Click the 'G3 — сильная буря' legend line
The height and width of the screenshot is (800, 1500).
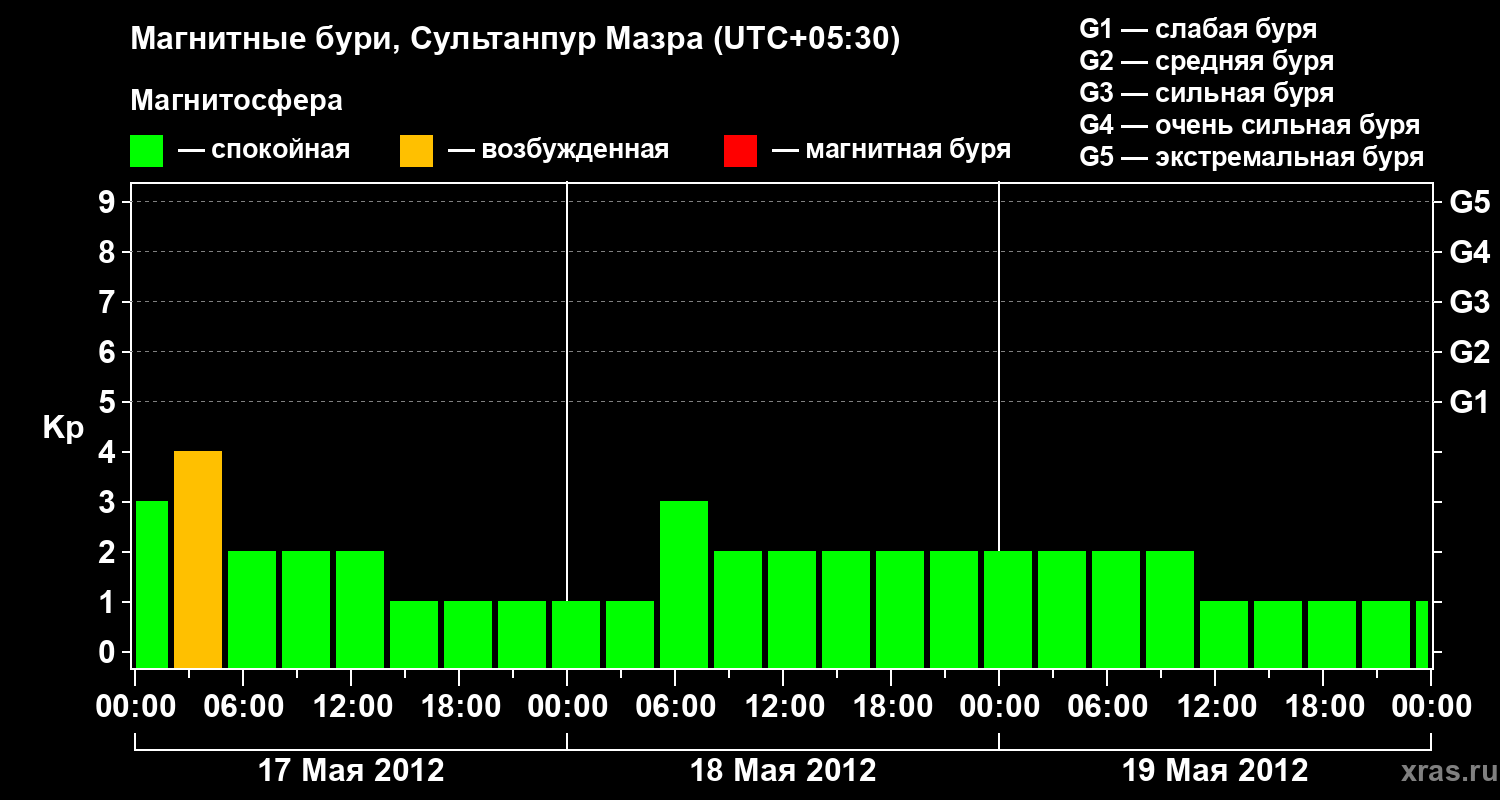[1206, 93]
